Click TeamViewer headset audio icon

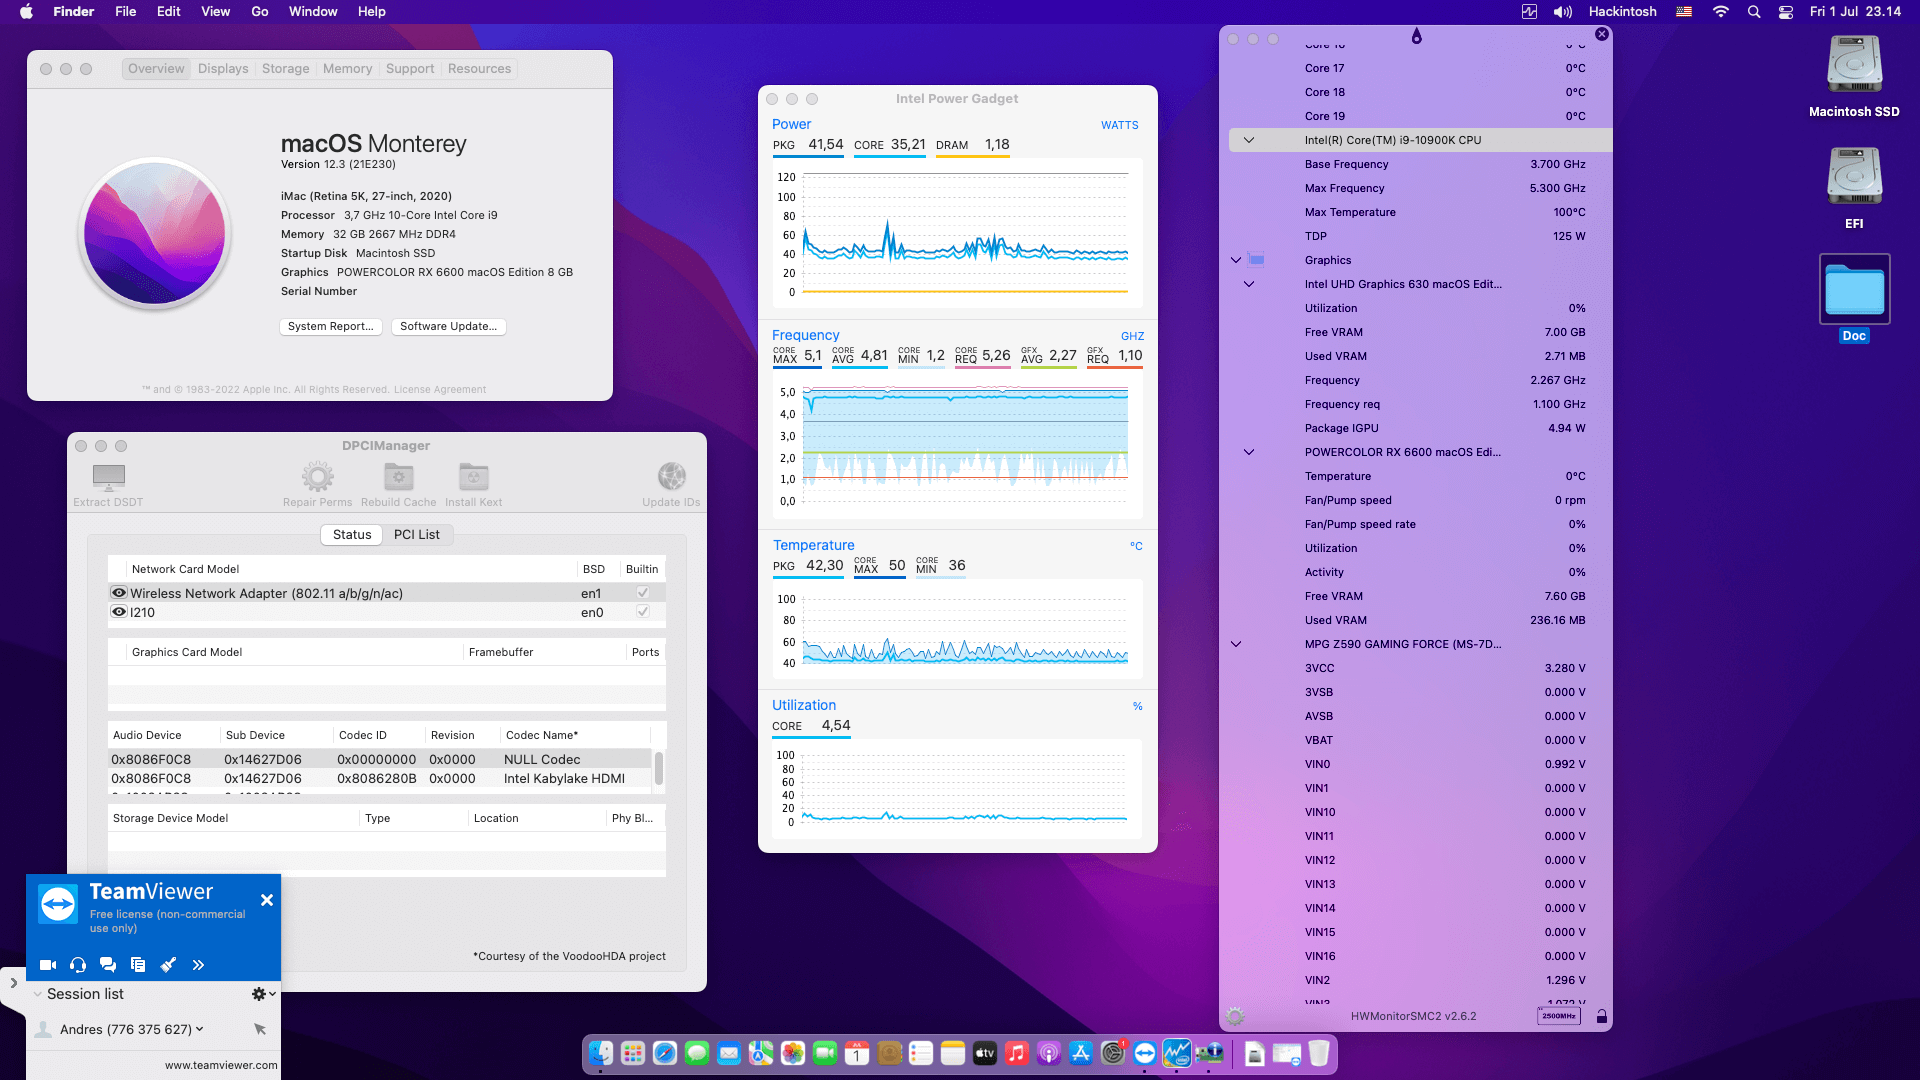point(78,965)
